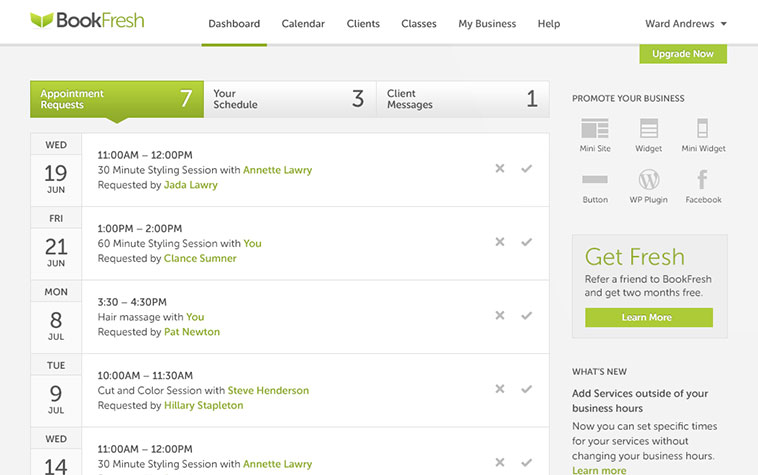Confirm Hillary Stapleton's Cut and Color request
This screenshot has width=758, height=475.
526,389
